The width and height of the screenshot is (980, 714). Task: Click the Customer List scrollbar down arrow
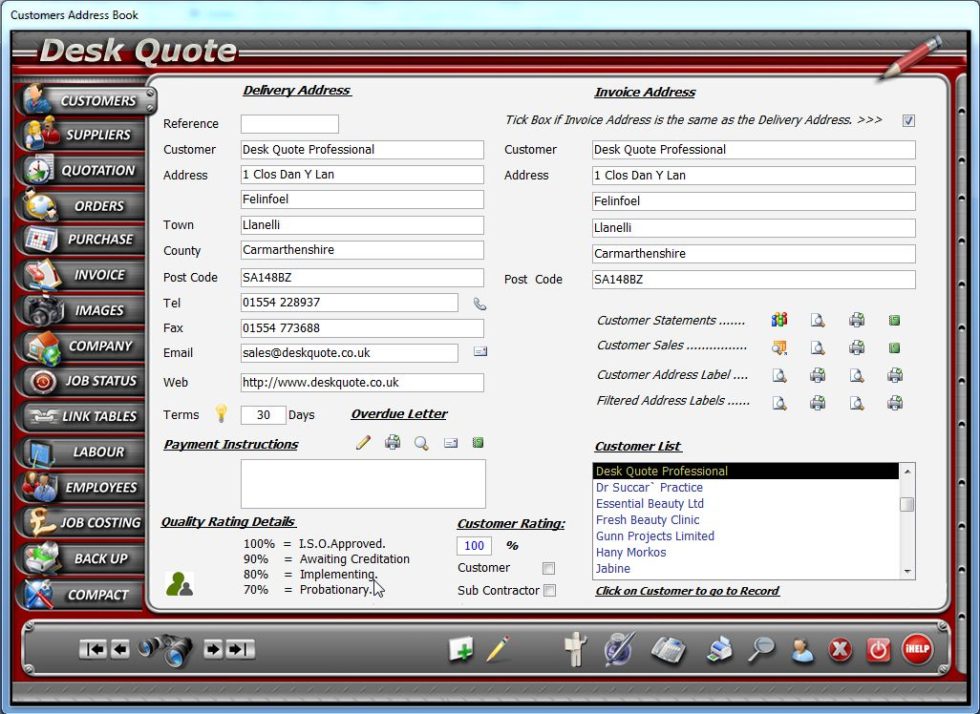(x=908, y=572)
